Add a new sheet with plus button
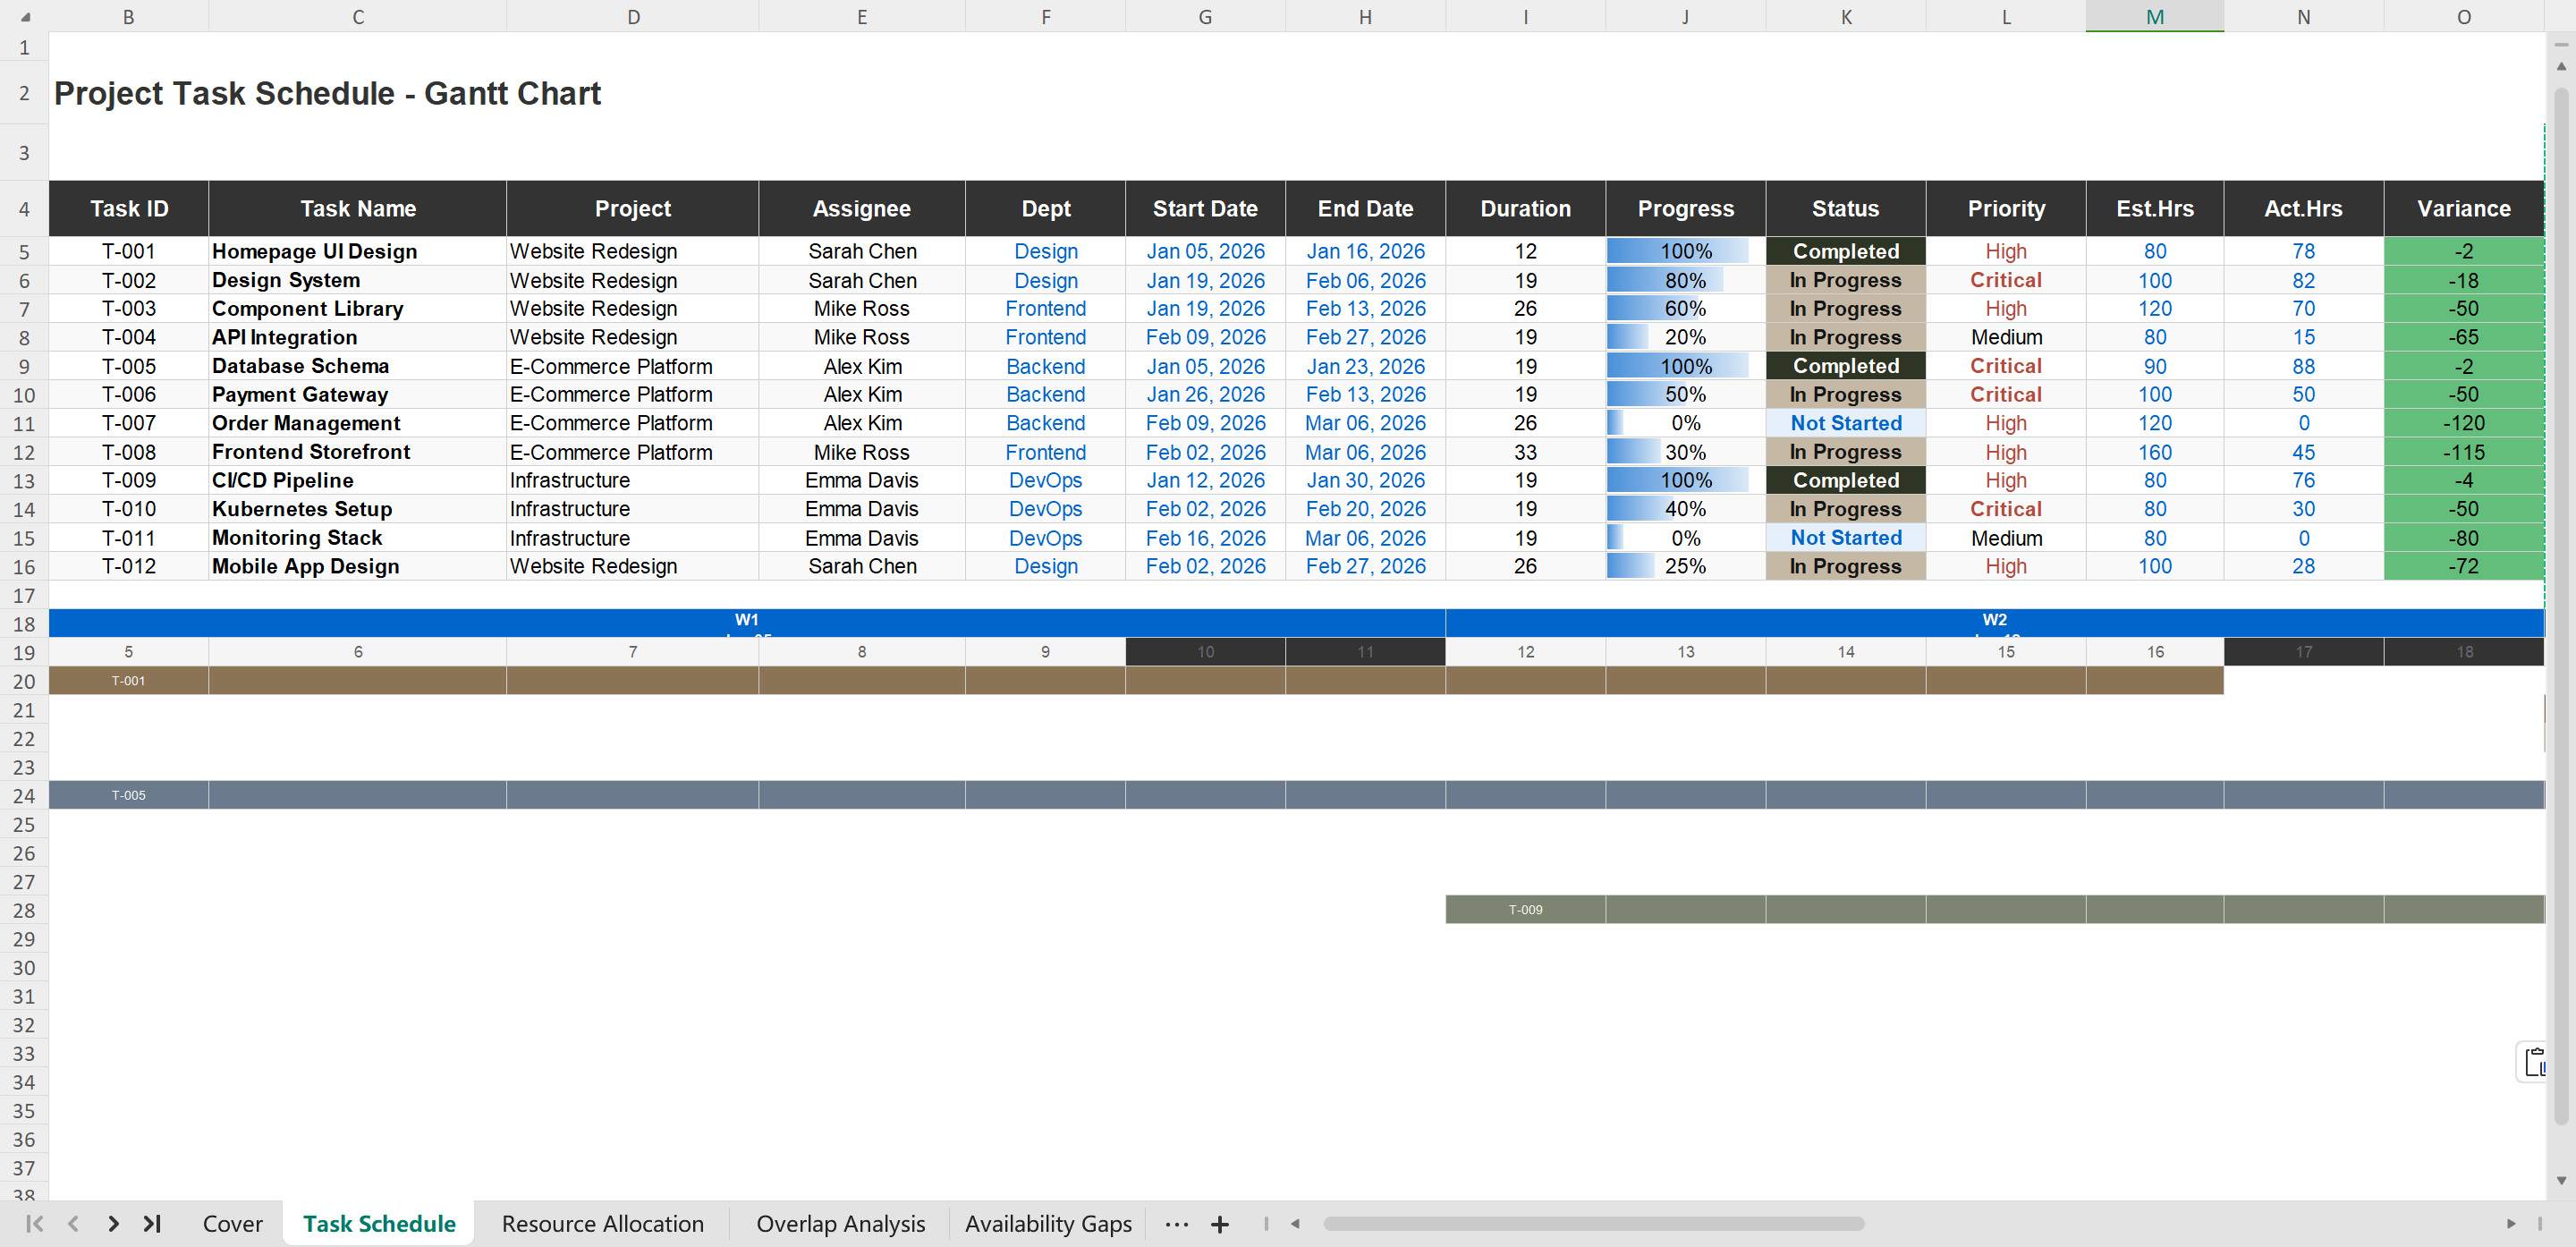This screenshot has width=2576, height=1247. (x=1220, y=1224)
